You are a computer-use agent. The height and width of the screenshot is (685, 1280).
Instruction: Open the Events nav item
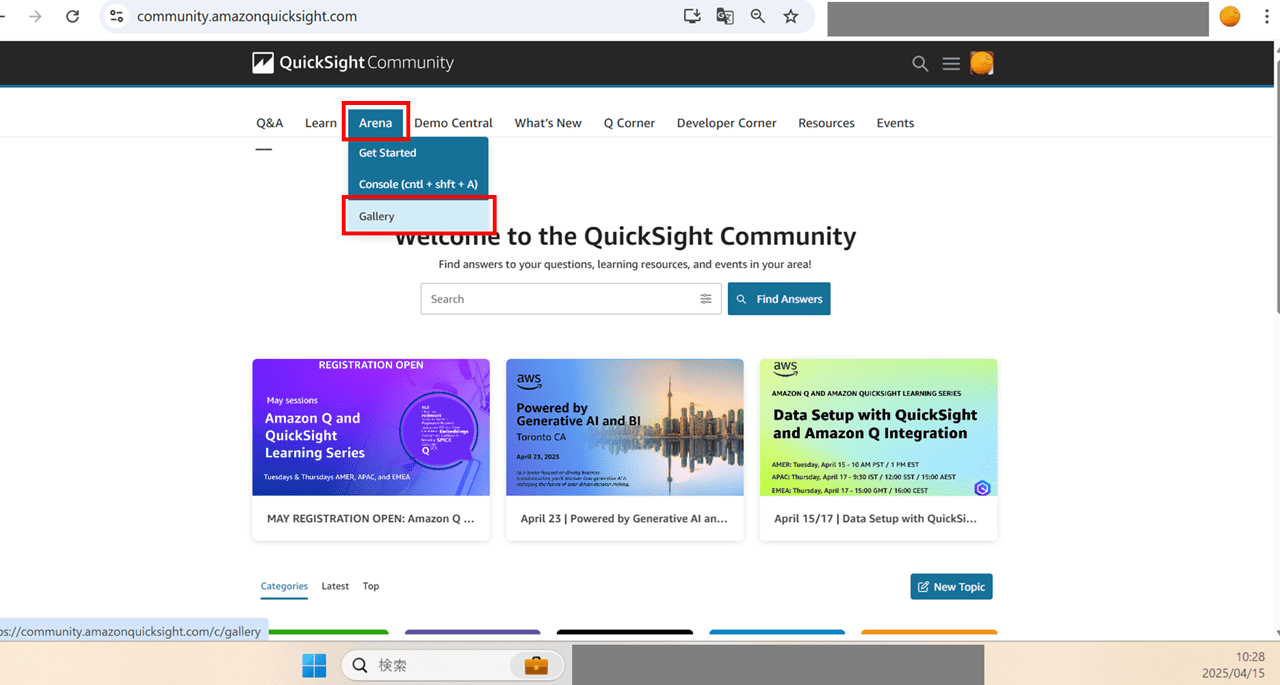tap(895, 123)
